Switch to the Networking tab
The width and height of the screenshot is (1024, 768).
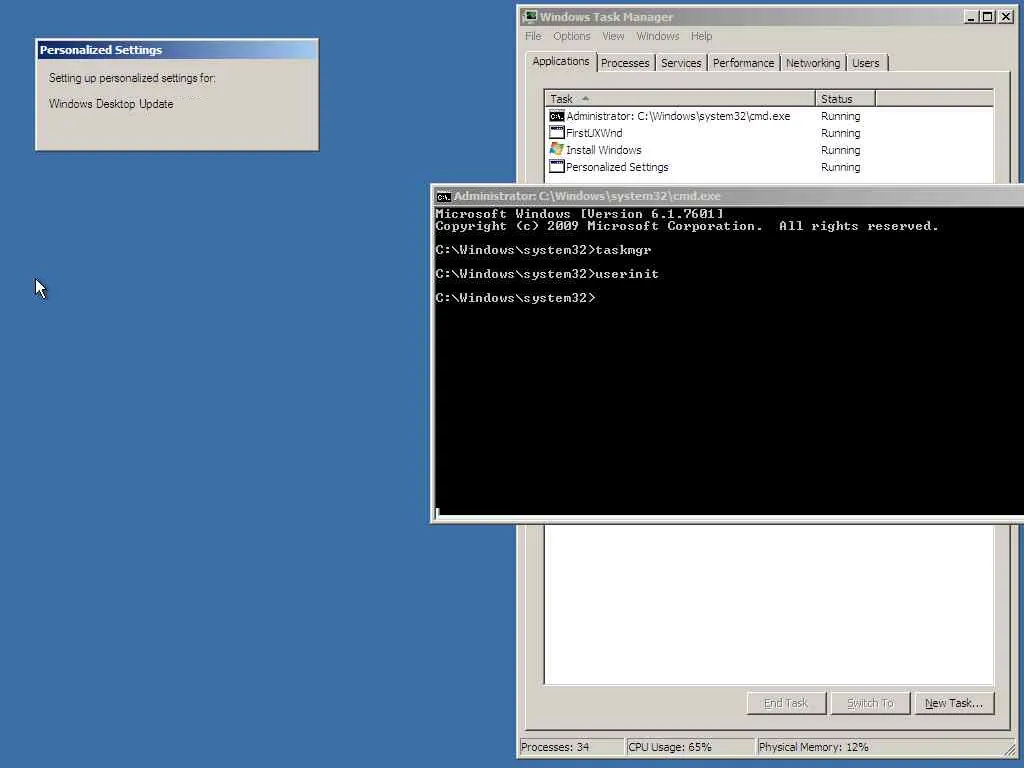pos(812,63)
